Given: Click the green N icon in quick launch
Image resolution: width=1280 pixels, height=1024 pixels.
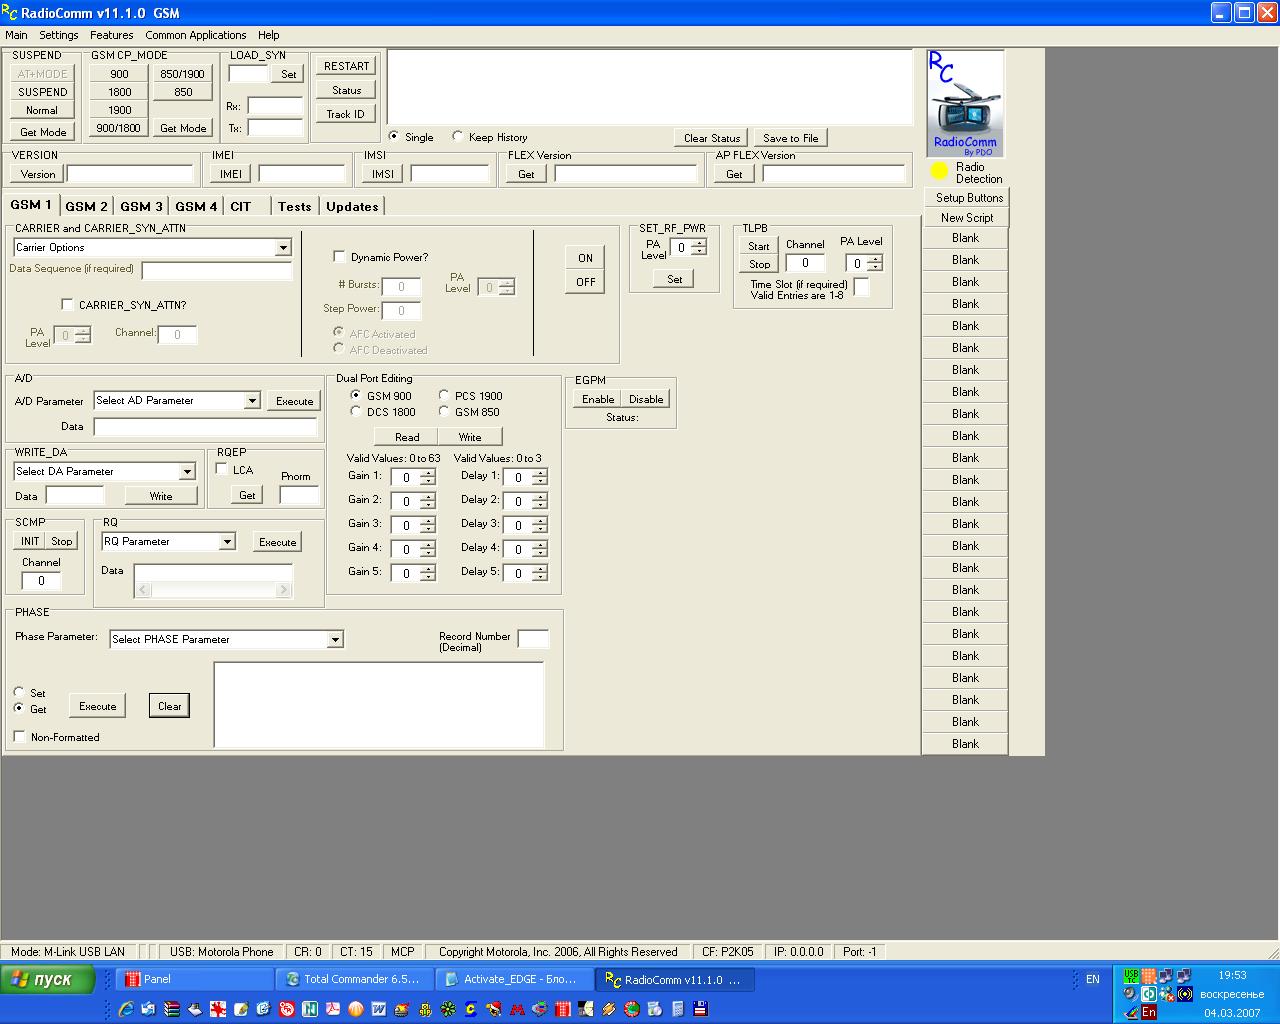Looking at the screenshot, I should [x=311, y=1009].
